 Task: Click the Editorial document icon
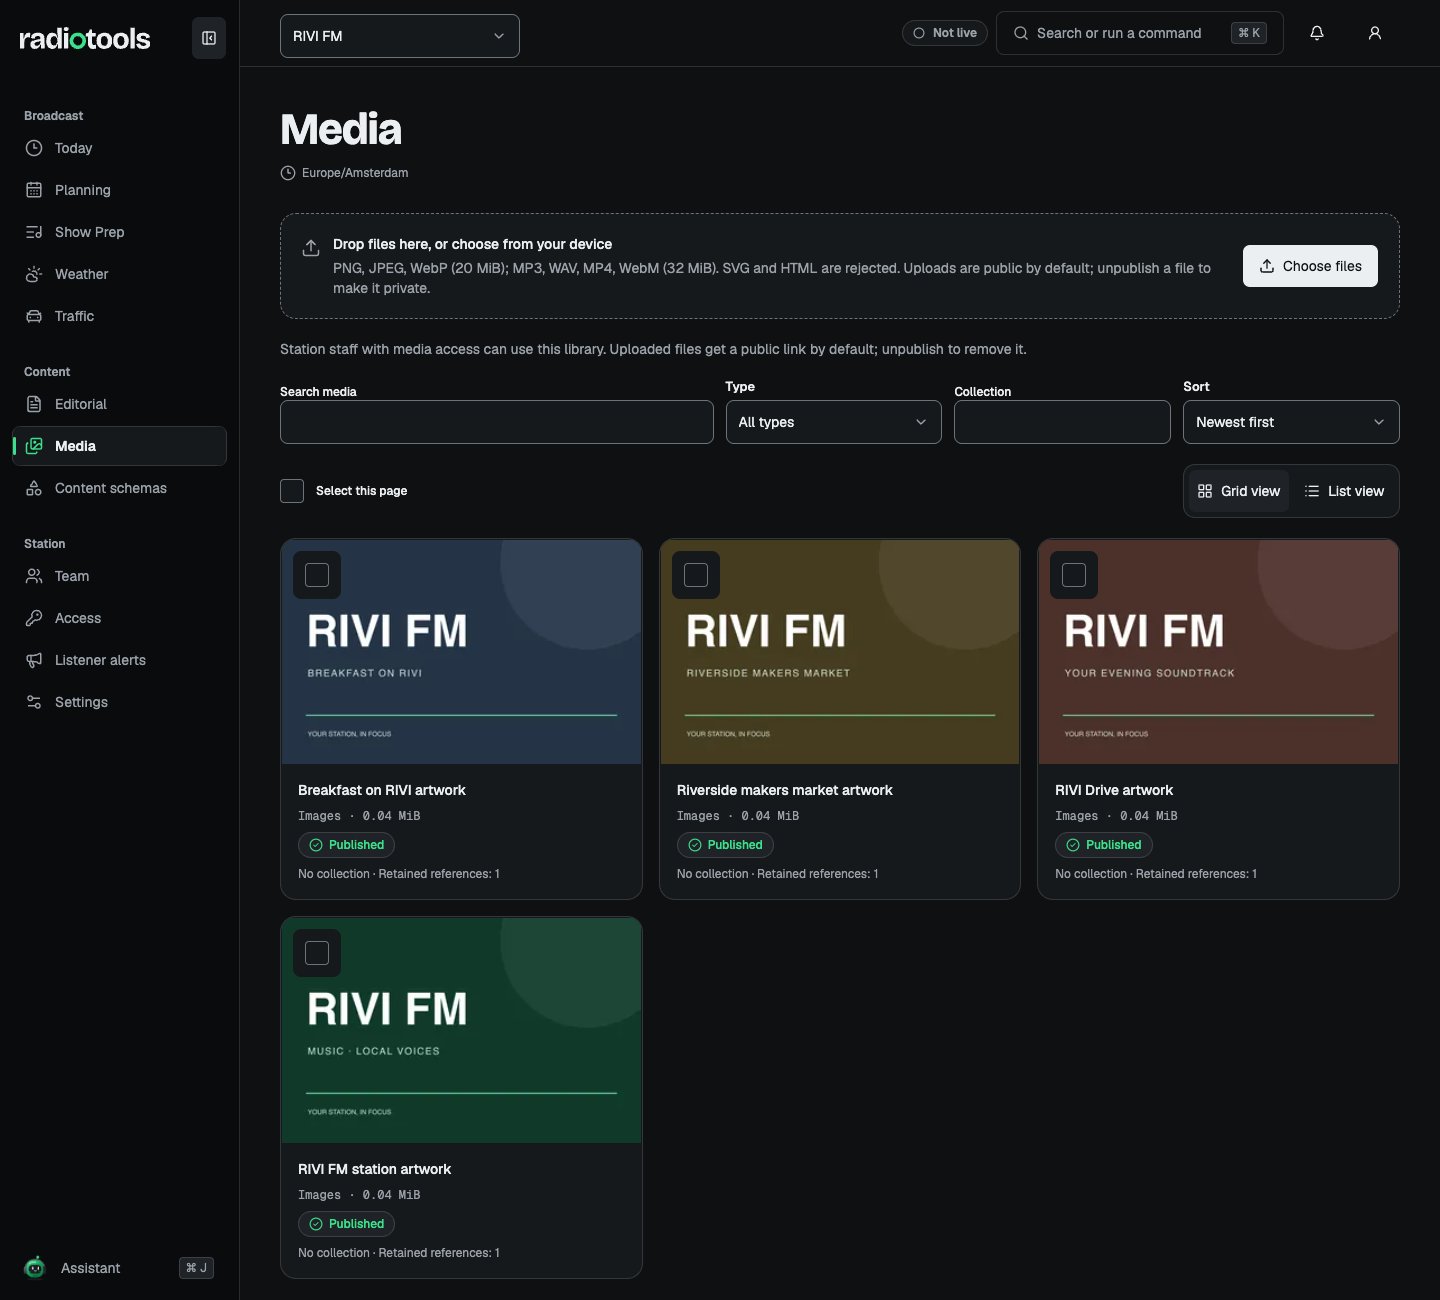[34, 404]
